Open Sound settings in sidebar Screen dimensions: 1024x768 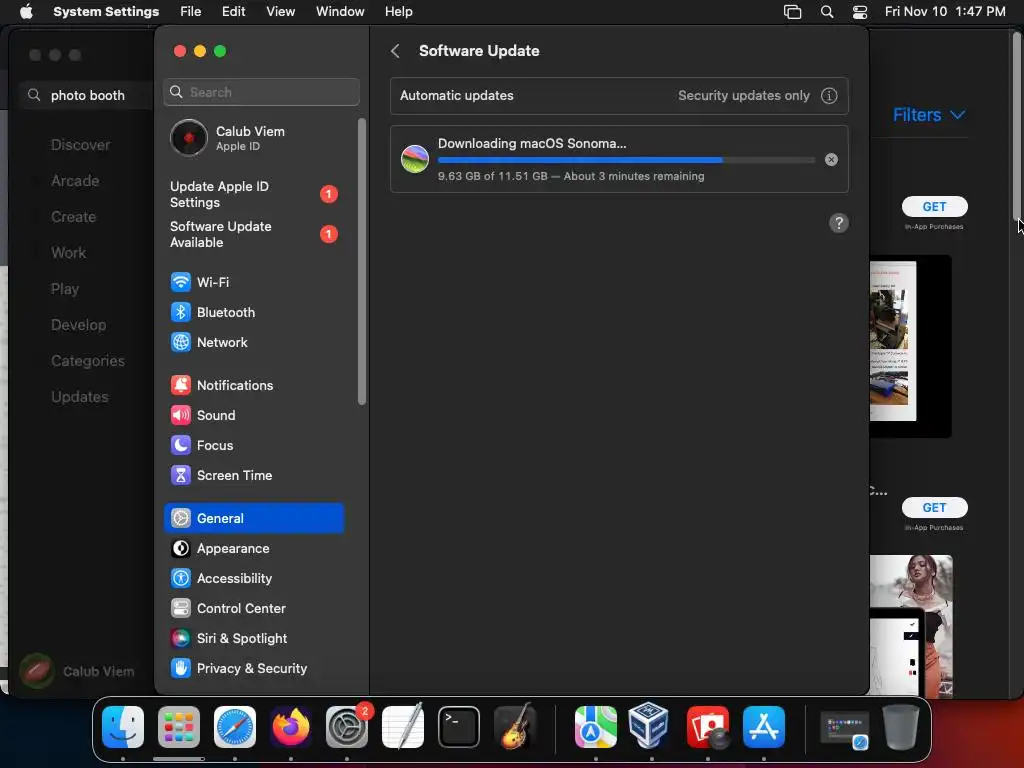pyautogui.click(x=253, y=415)
